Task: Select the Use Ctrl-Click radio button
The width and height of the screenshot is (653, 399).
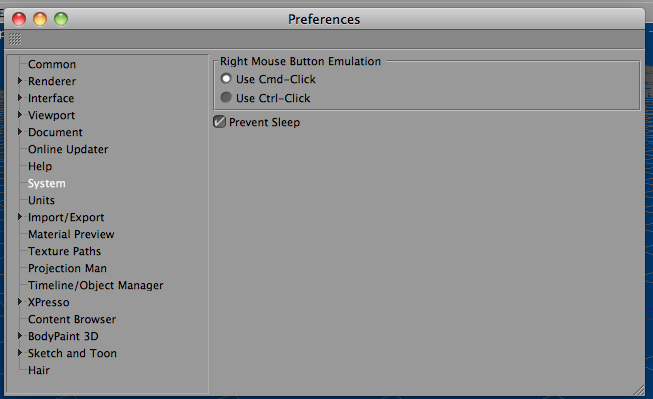Action: (x=226, y=97)
